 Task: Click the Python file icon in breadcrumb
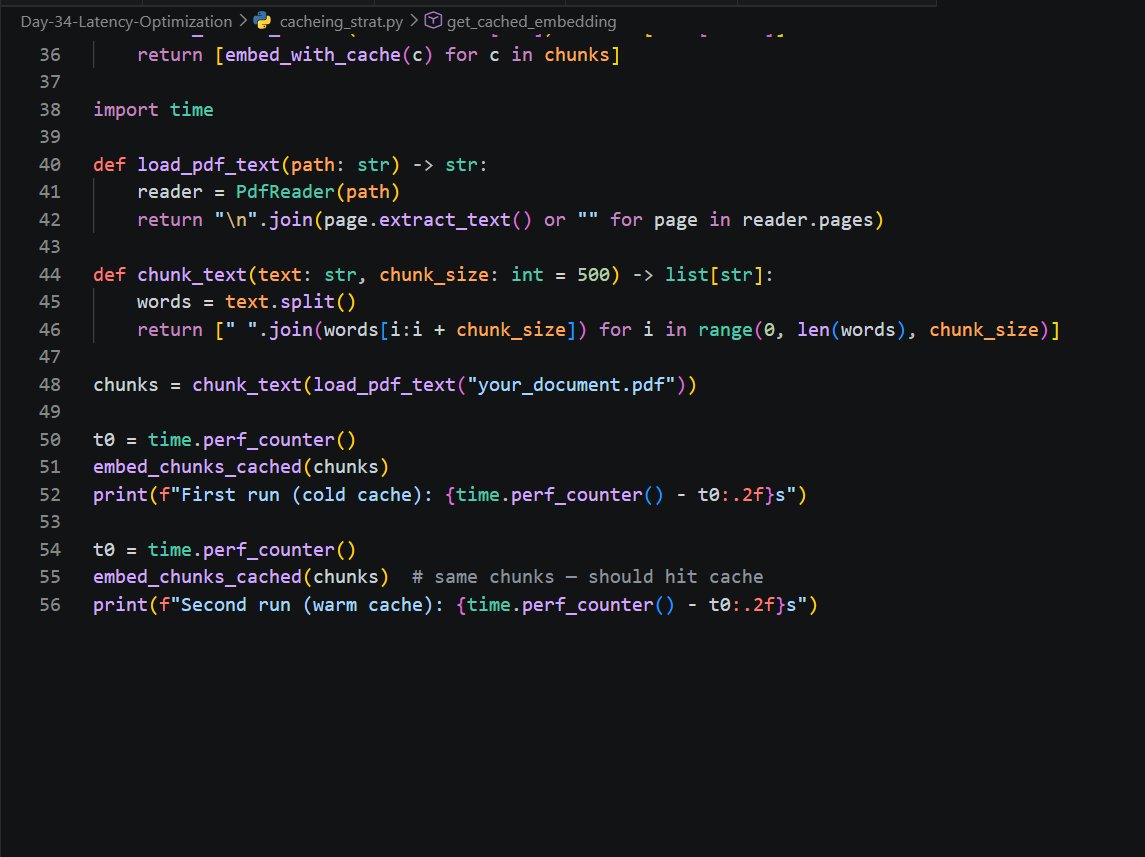(262, 21)
